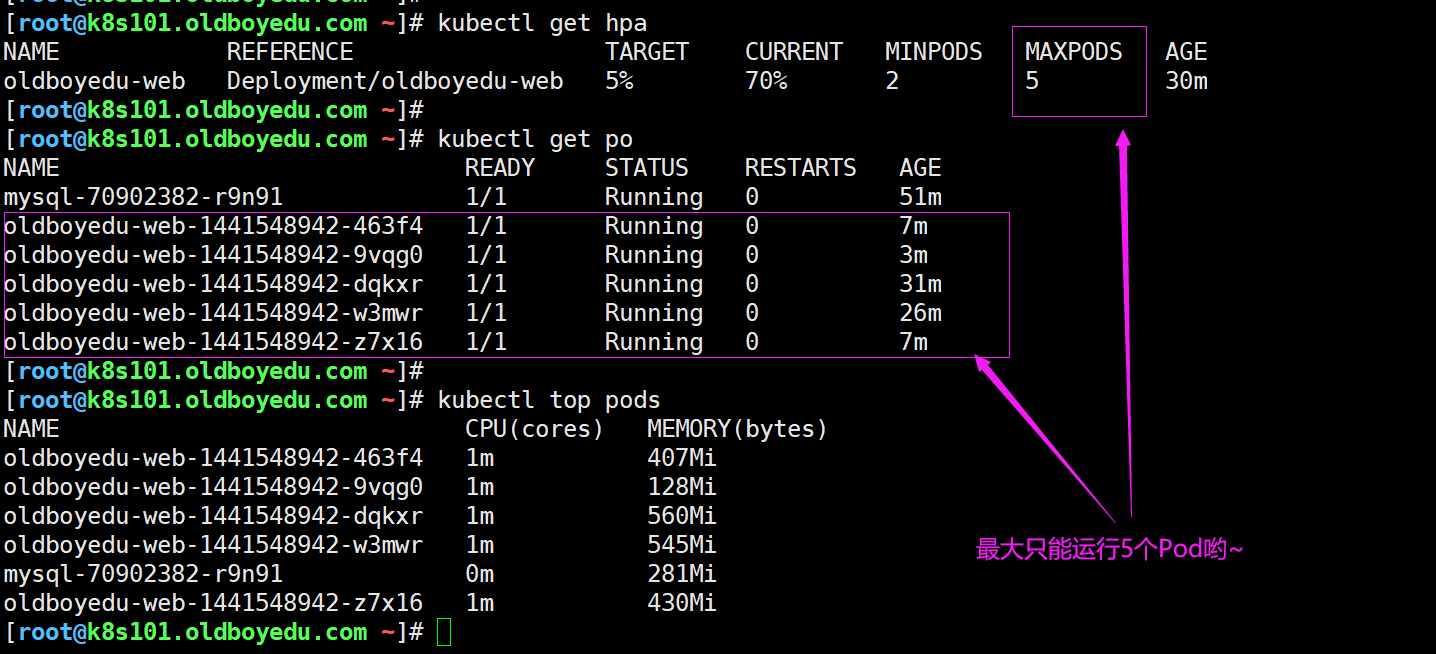The width and height of the screenshot is (1436, 654).
Task: Click the 0m CPU value for mysql
Action: 480,574
